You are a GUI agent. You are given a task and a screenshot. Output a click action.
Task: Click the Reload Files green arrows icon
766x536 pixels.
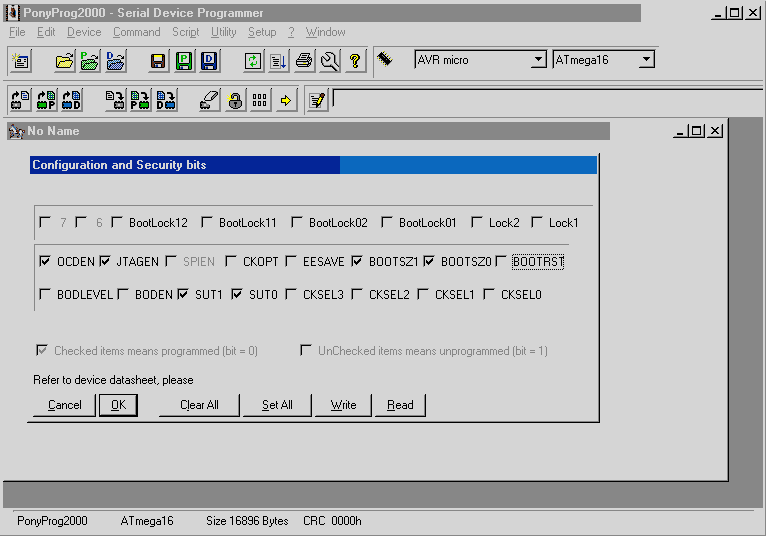254,61
